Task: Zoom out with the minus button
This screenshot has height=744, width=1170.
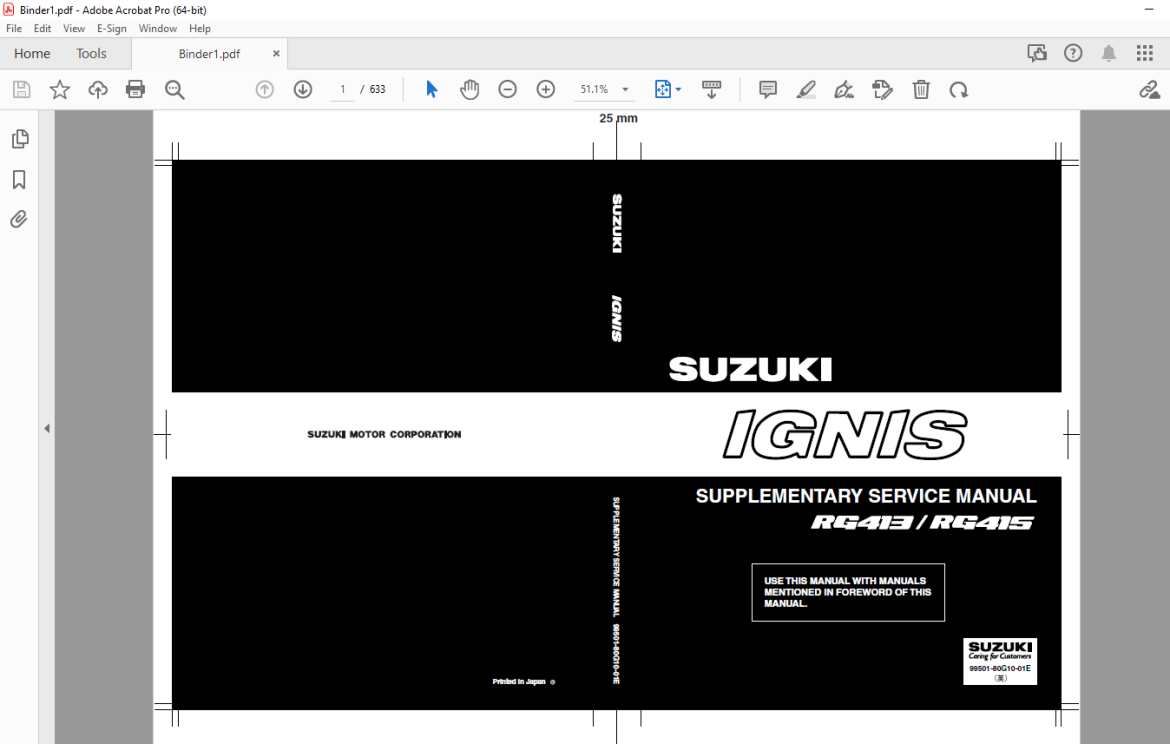Action: (x=507, y=90)
